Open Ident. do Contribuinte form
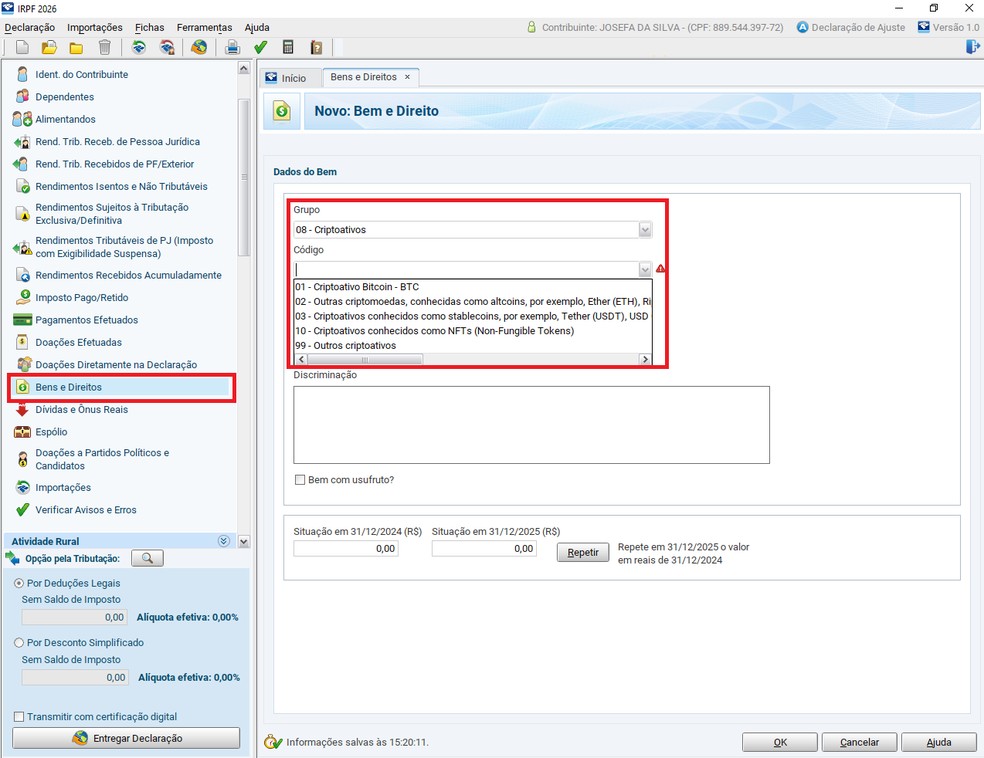The image size is (984, 758). coord(82,74)
